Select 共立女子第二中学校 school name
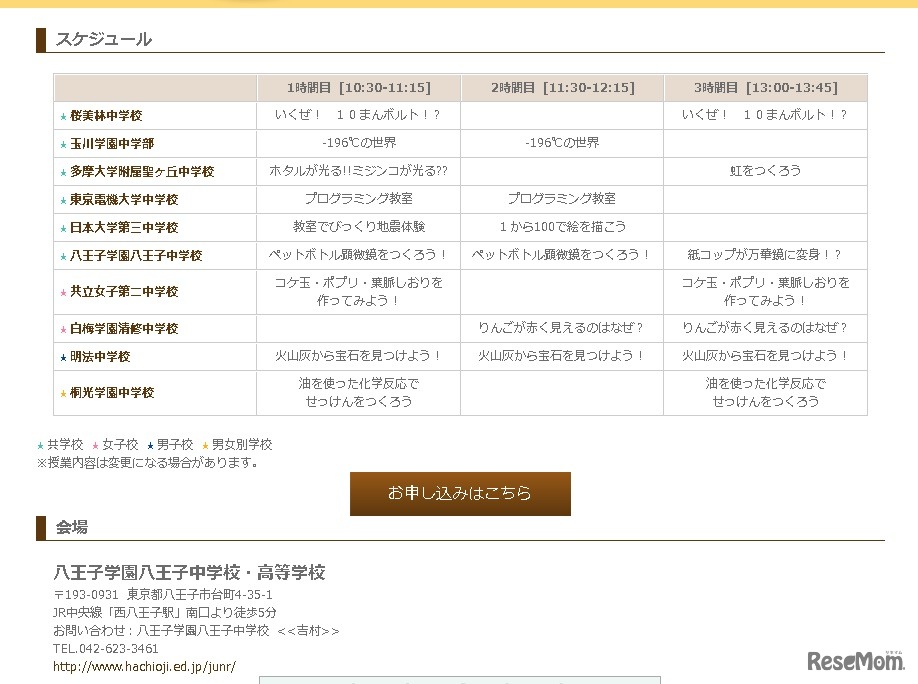 pyautogui.click(x=124, y=292)
